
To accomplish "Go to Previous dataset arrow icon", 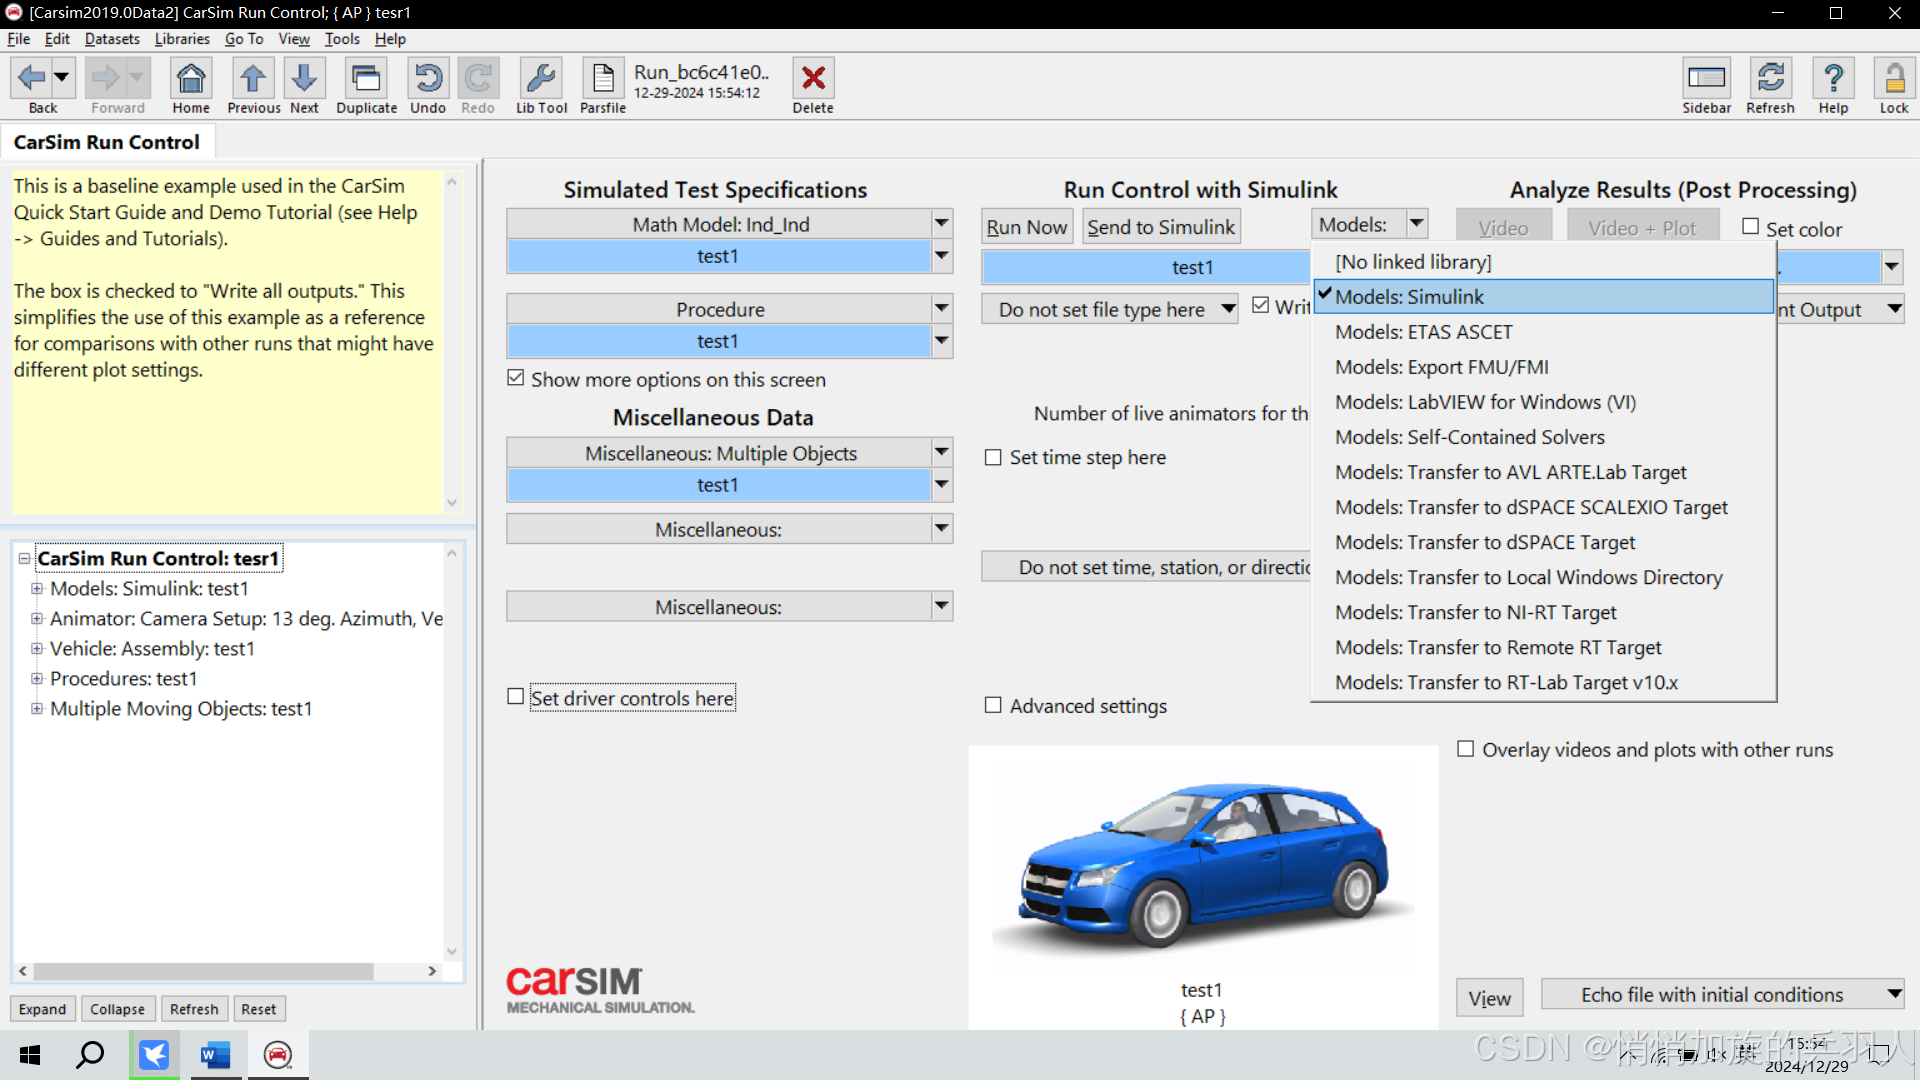I will click(x=253, y=79).
